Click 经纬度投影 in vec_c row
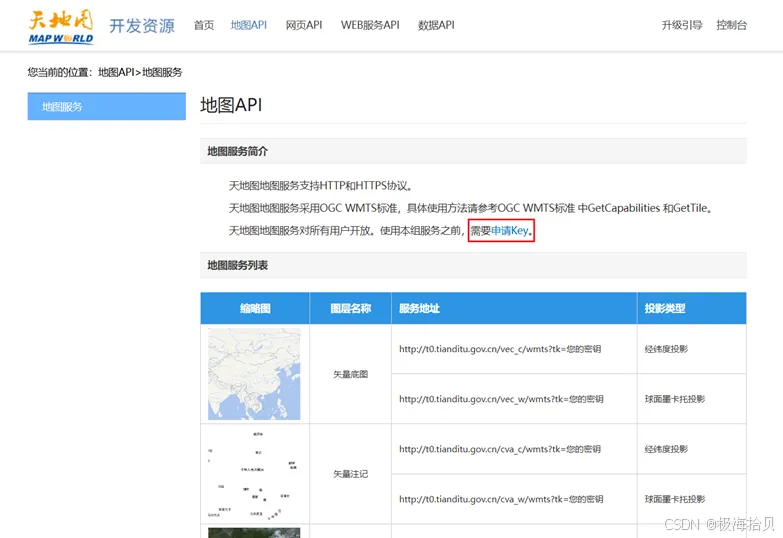The width and height of the screenshot is (783, 538). pos(666,349)
